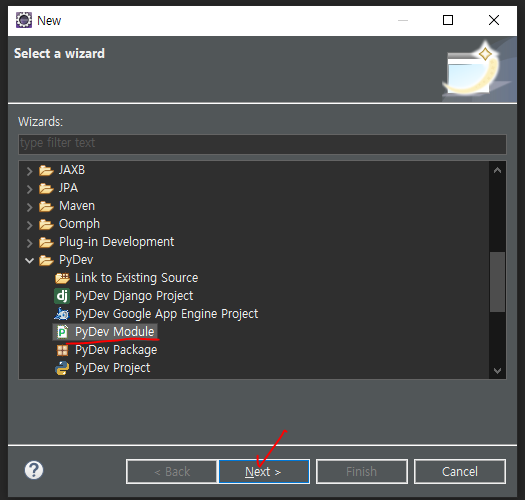Expand the JPA category
525x500 pixels.
[x=29, y=189]
